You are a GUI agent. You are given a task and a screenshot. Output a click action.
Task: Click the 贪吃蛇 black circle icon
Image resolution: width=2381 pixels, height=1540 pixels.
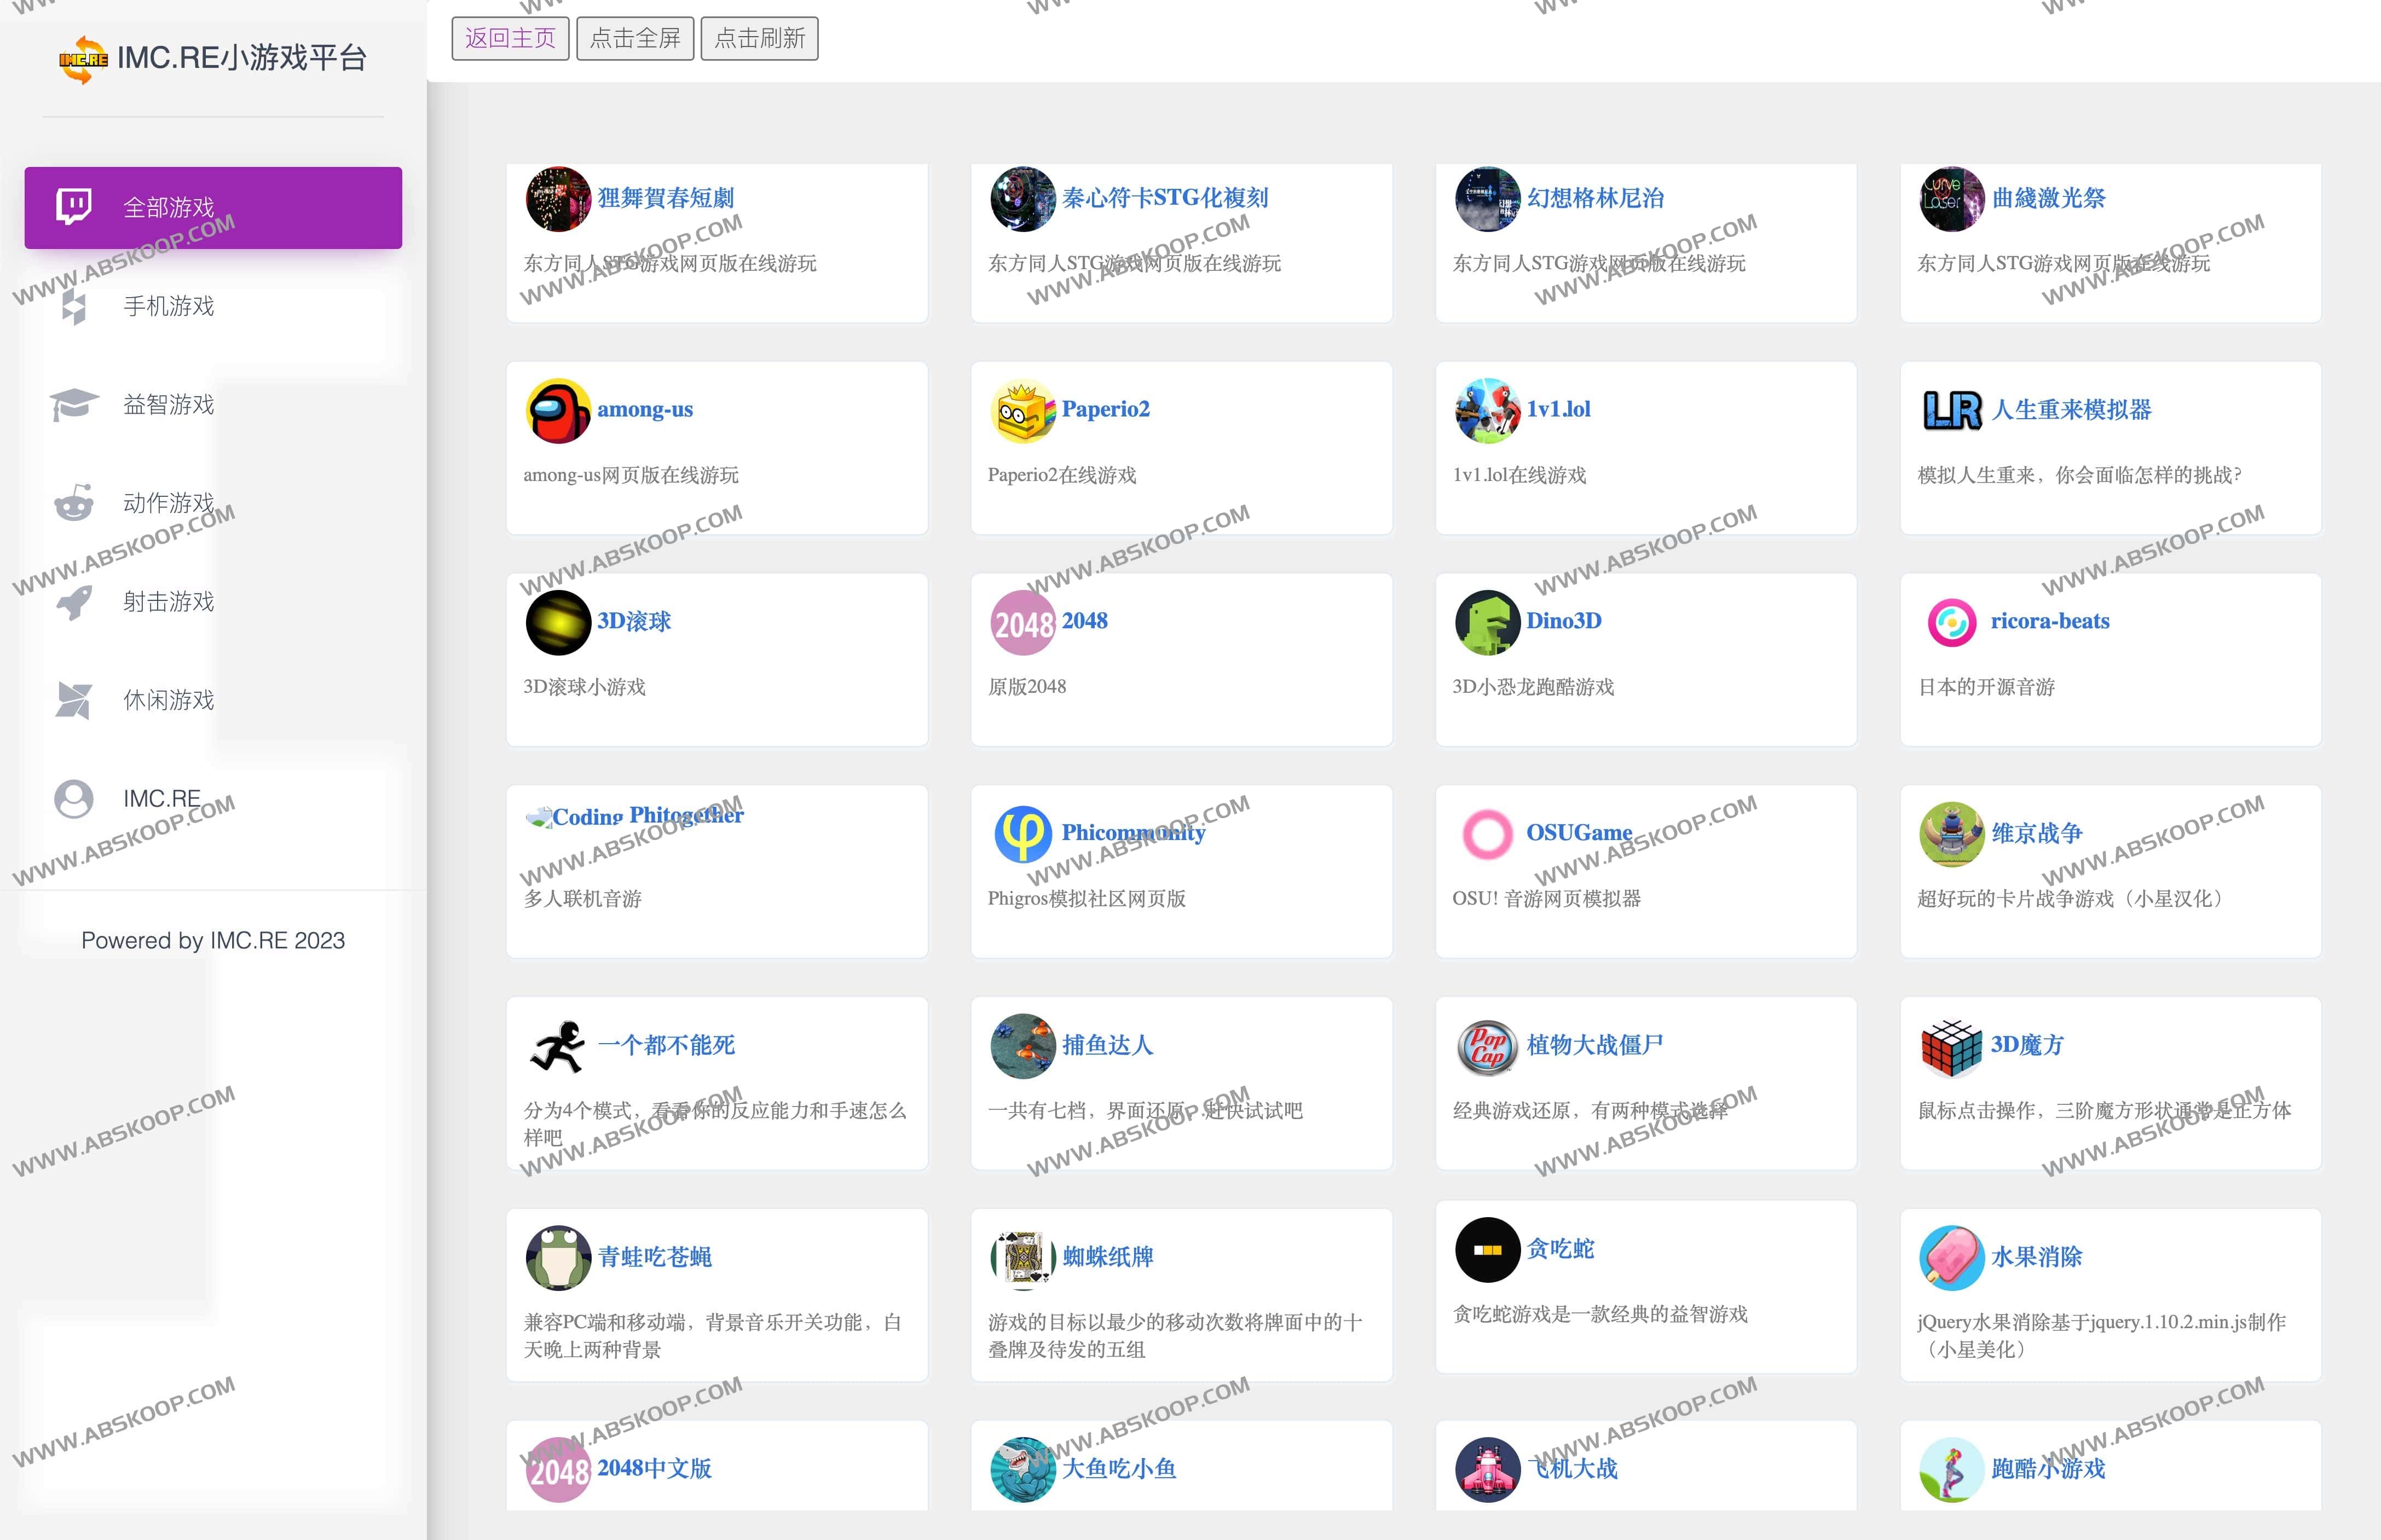pyautogui.click(x=1487, y=1250)
